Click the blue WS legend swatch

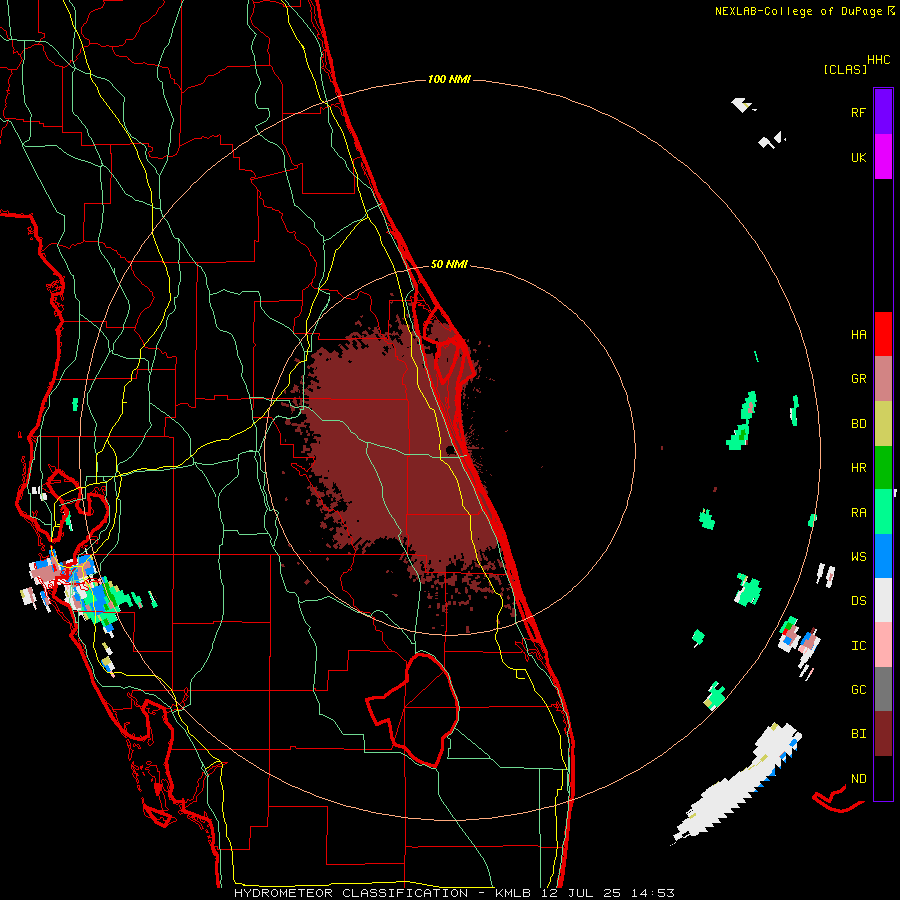[883, 556]
